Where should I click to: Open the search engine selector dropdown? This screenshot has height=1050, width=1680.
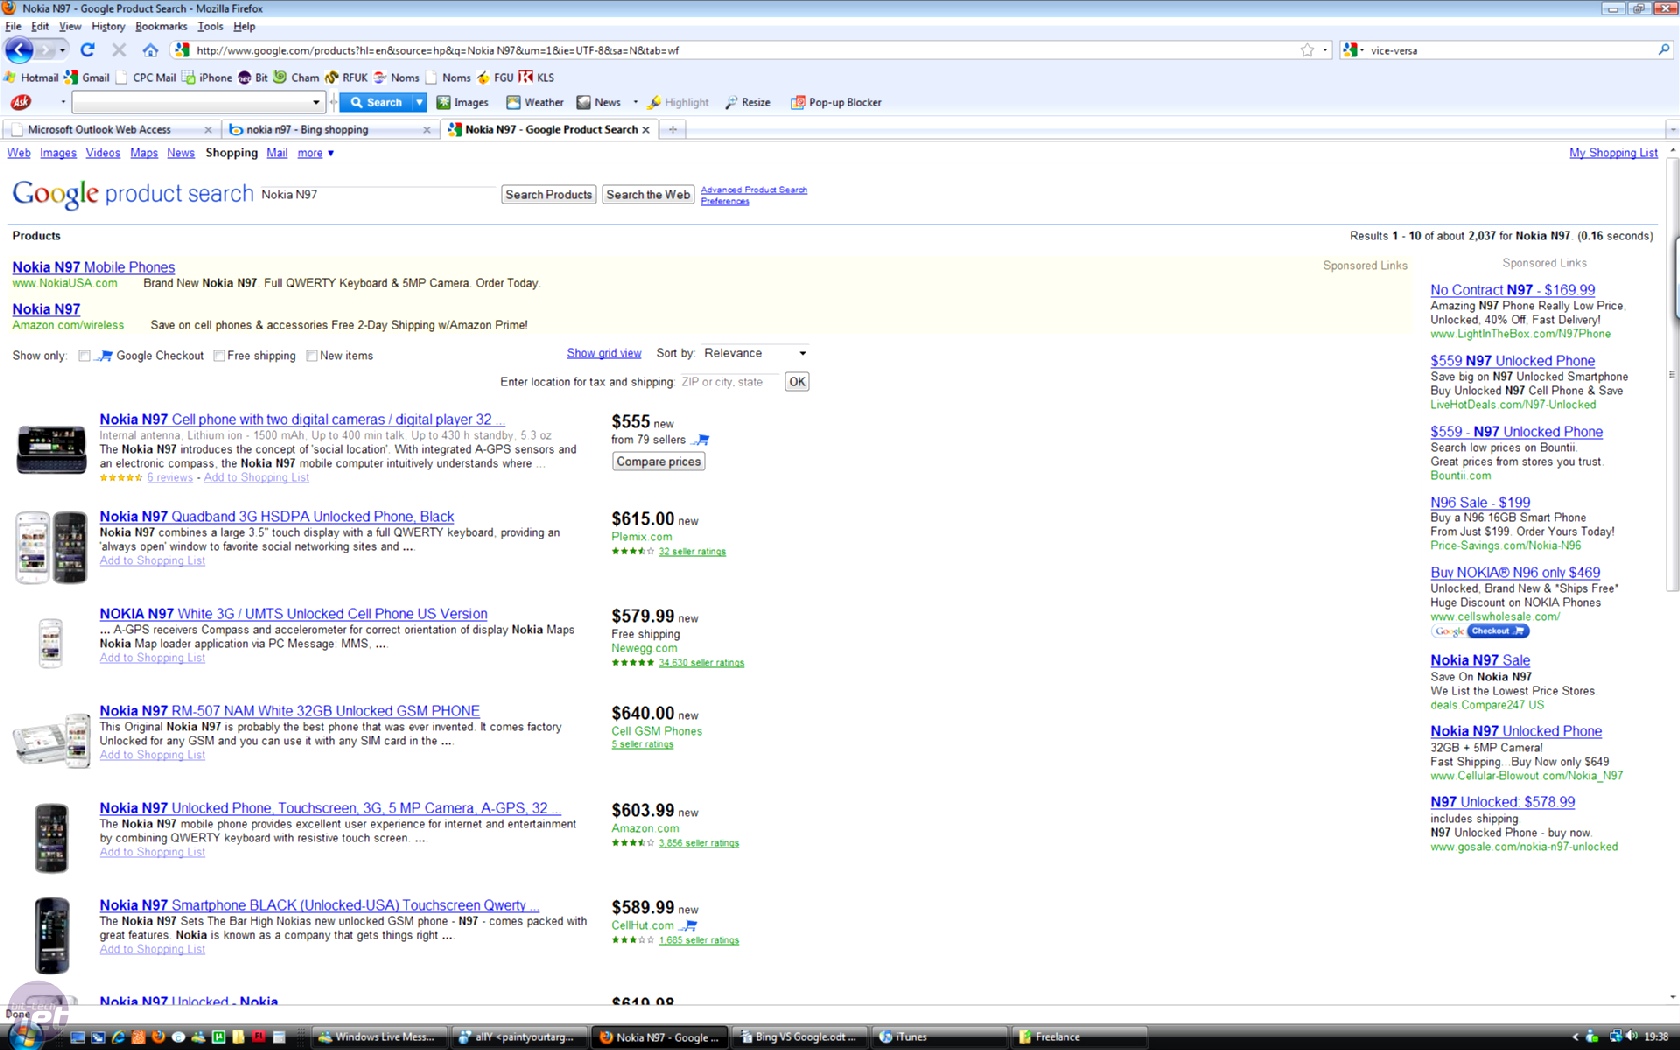(x=1354, y=50)
